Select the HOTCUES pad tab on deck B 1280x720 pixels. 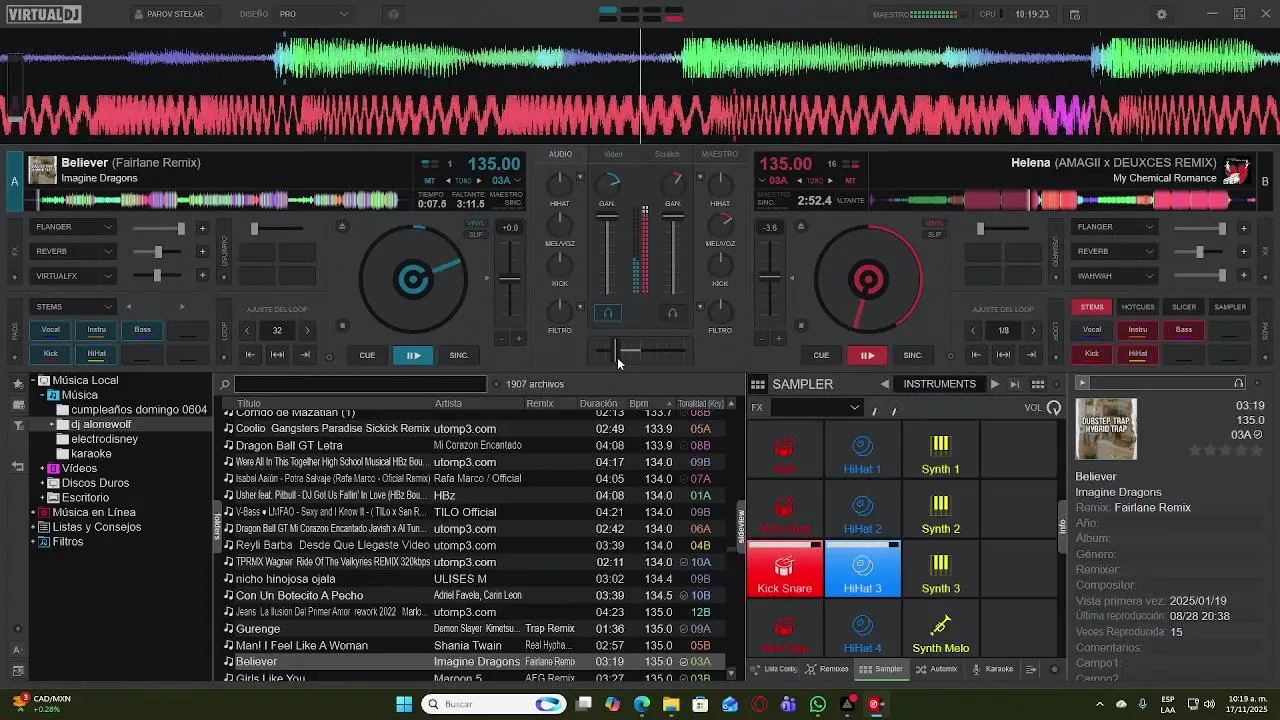[x=1138, y=307]
